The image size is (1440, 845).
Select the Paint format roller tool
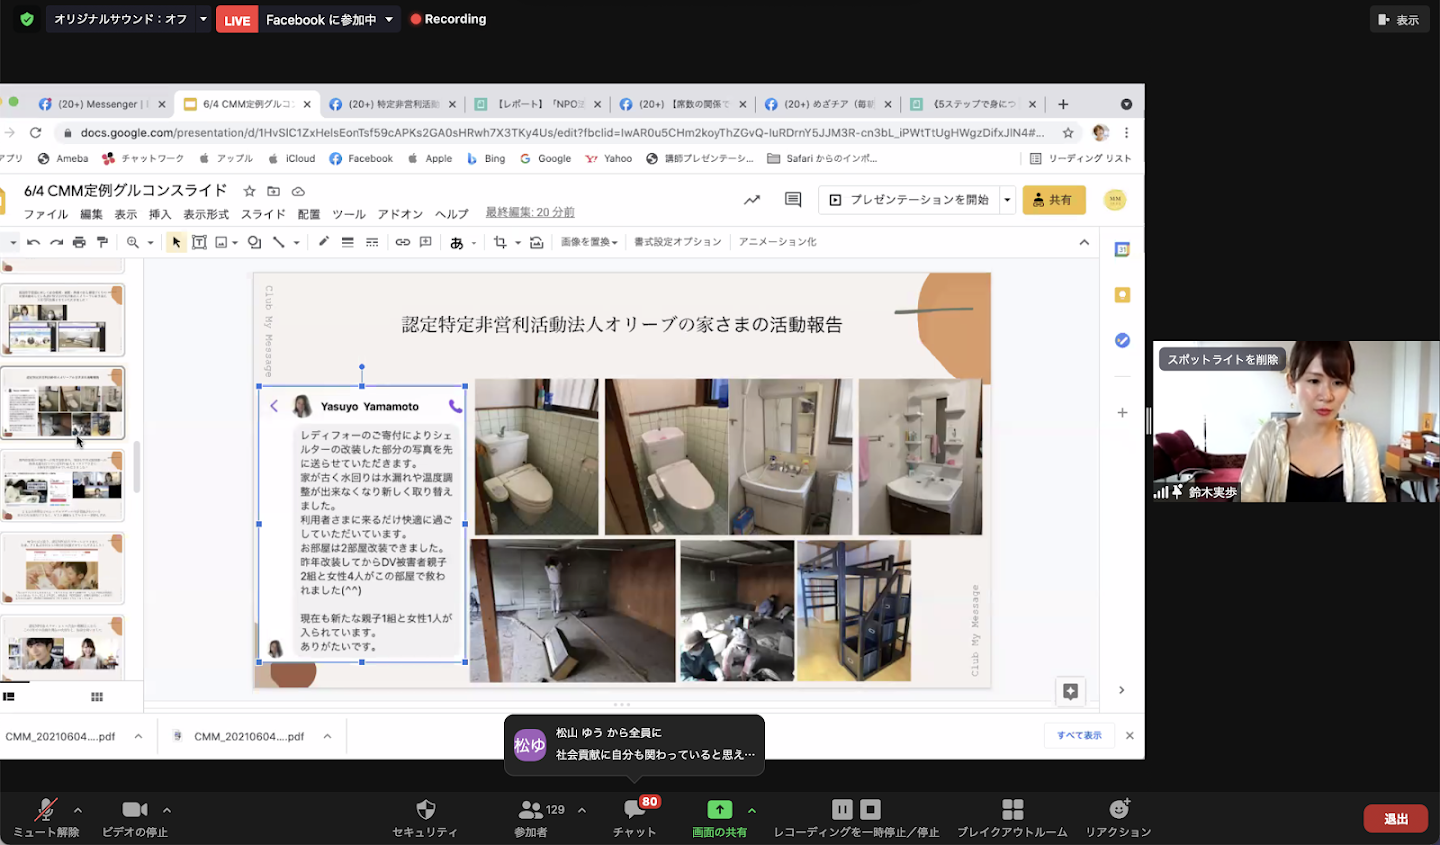click(x=102, y=242)
